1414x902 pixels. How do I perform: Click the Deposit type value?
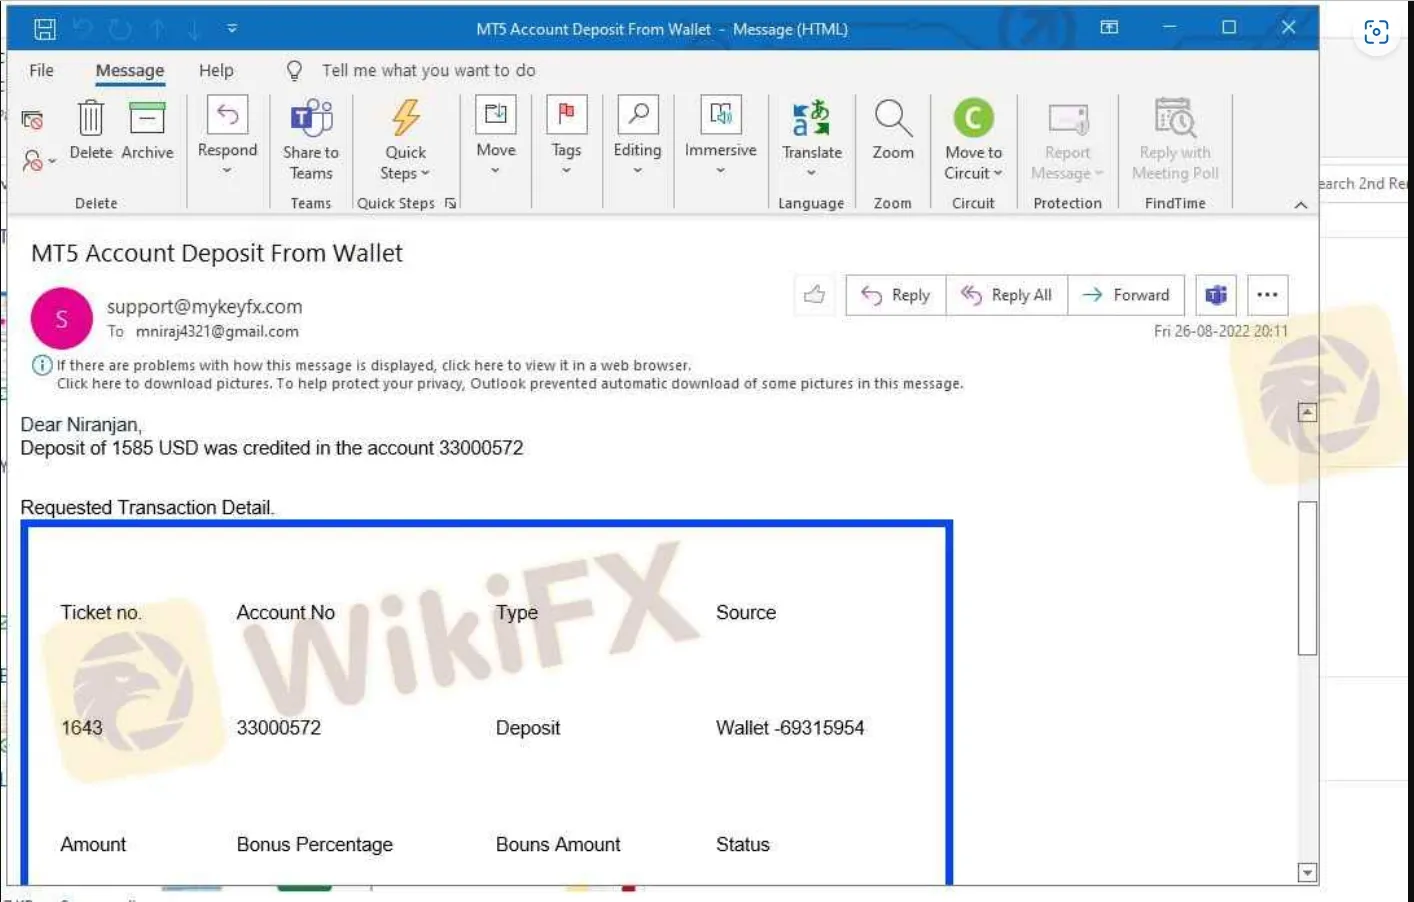[528, 728]
